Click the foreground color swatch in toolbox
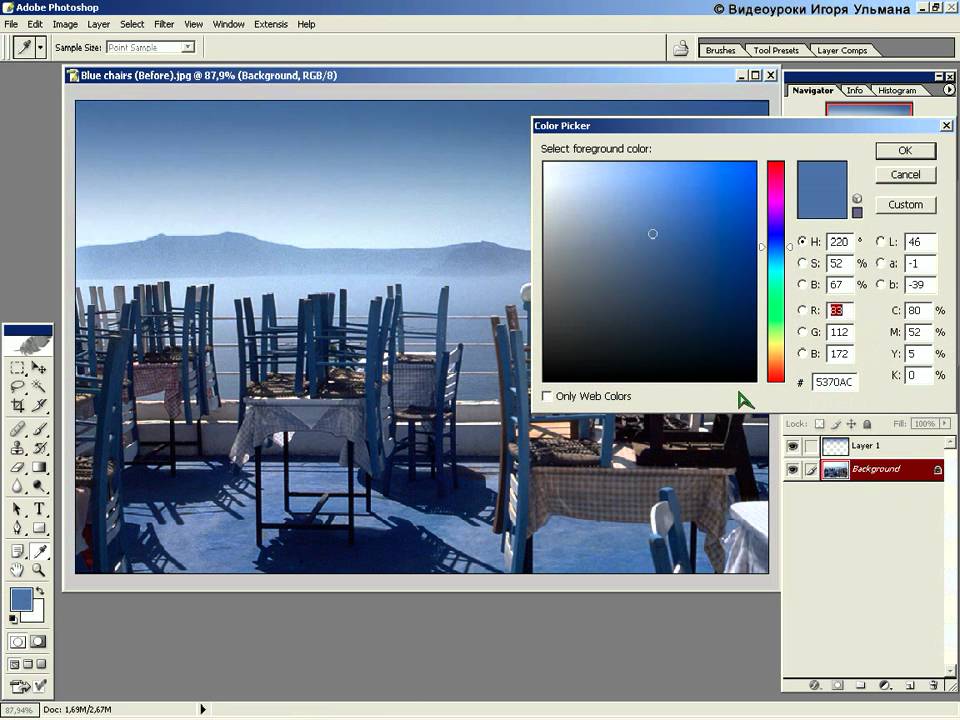This screenshot has width=960, height=720. coord(21,599)
